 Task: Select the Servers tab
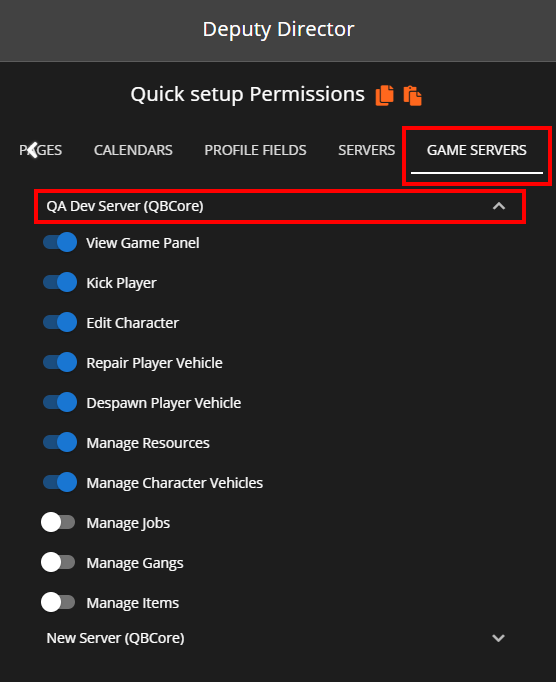pos(367,150)
